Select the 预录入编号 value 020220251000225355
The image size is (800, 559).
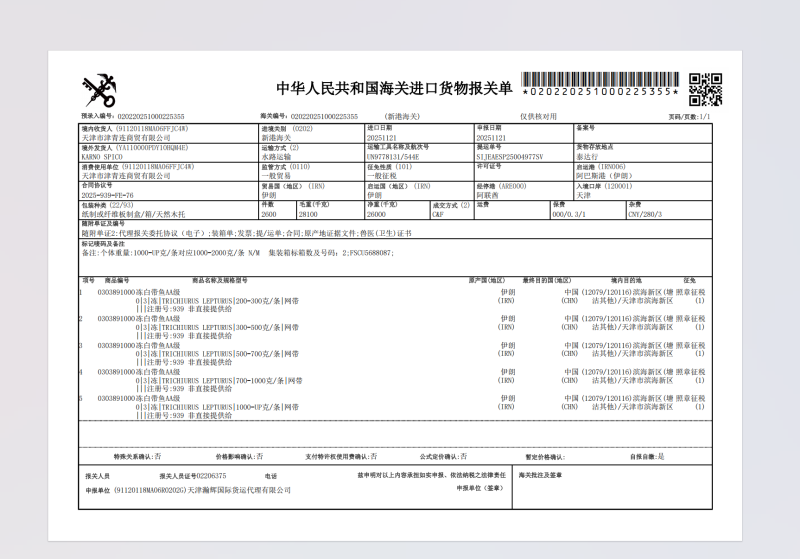(x=151, y=117)
